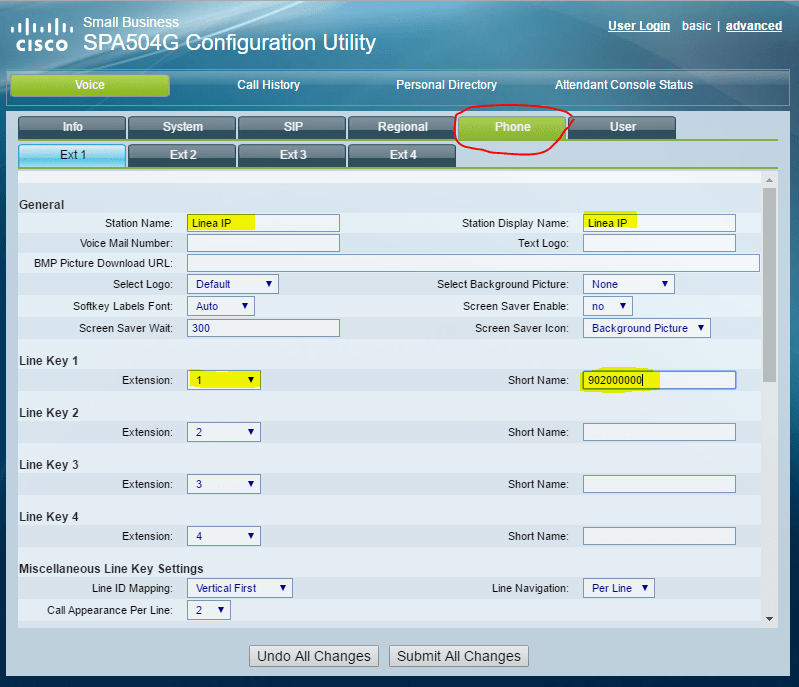Open Line ID Mapping dropdown
This screenshot has width=799, height=687.
(239, 588)
